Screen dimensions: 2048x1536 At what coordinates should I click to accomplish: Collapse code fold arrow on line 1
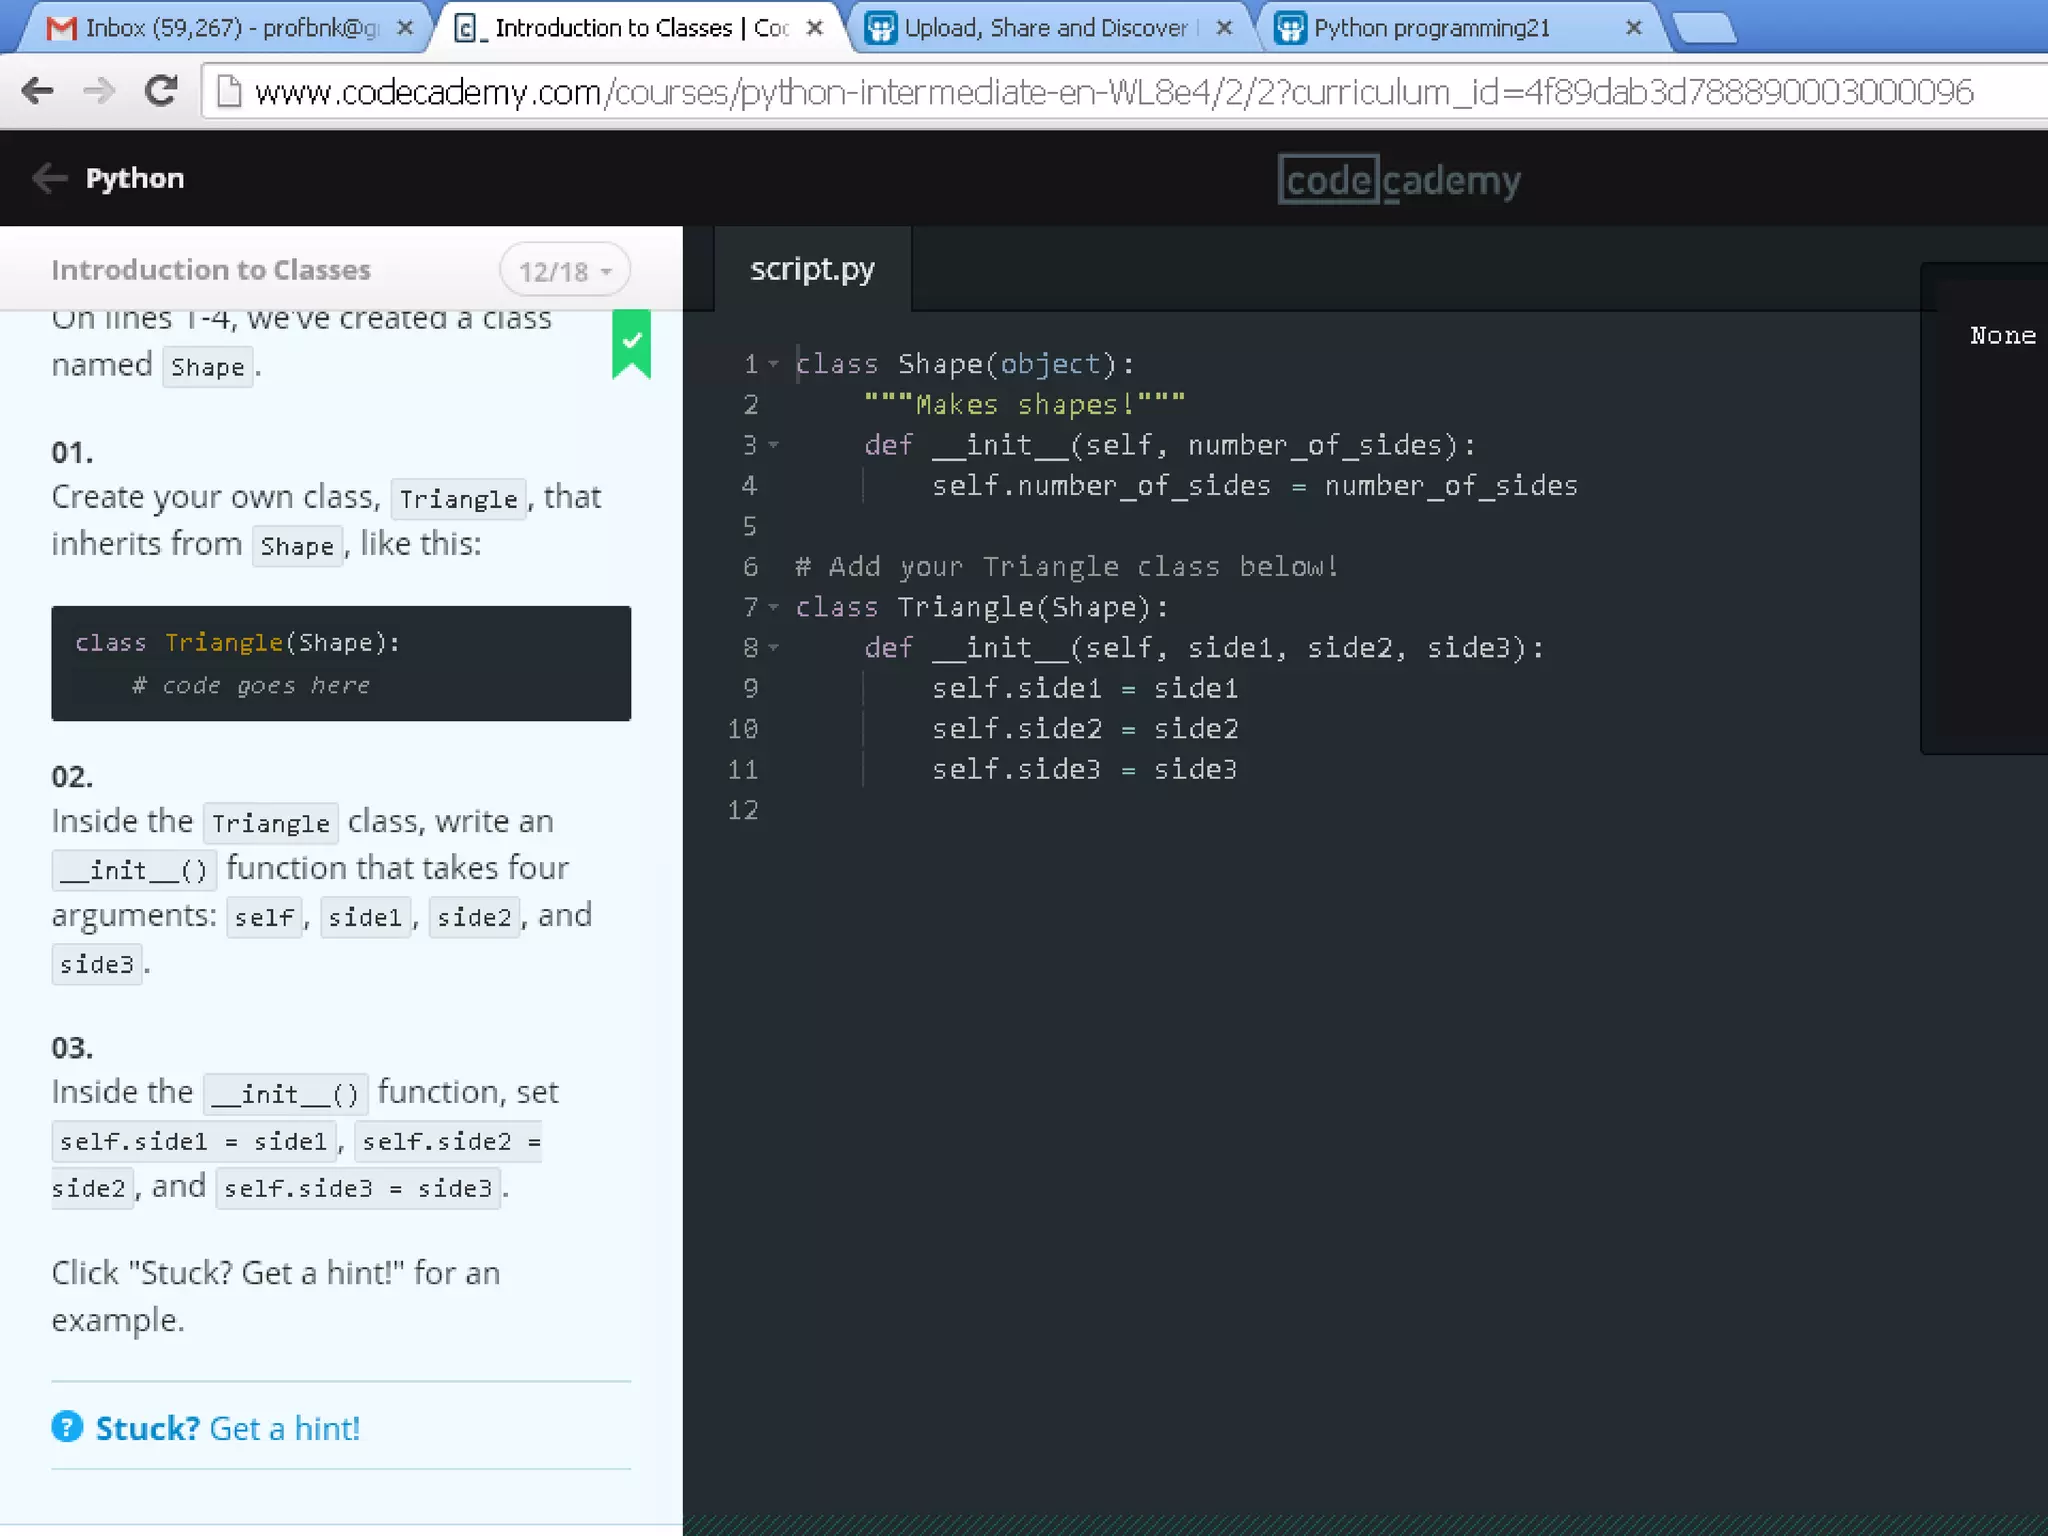(773, 364)
